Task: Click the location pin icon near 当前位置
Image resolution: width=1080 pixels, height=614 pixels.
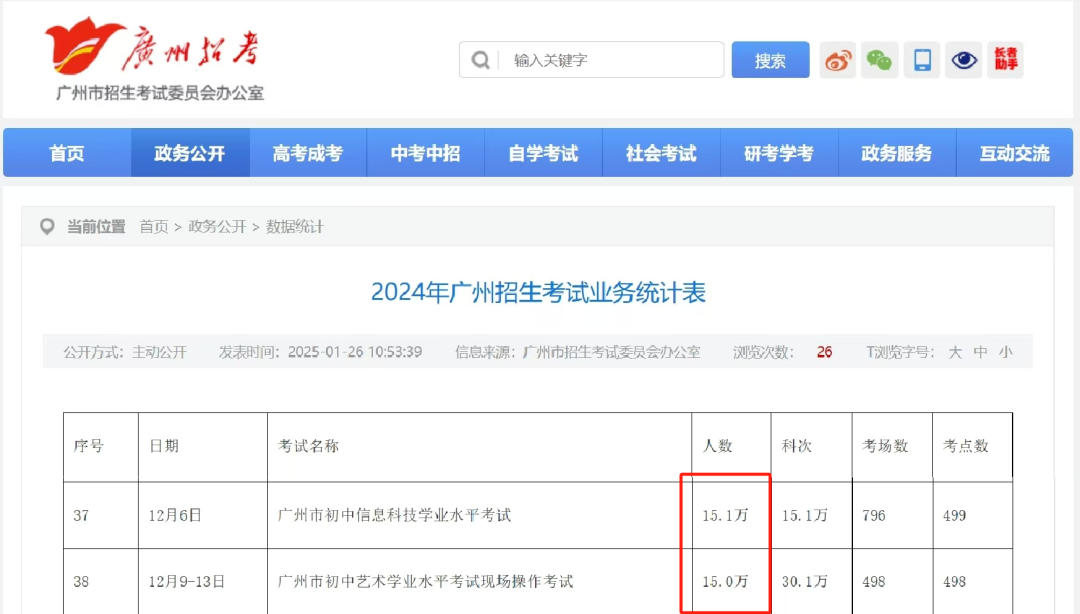Action: click(x=47, y=227)
